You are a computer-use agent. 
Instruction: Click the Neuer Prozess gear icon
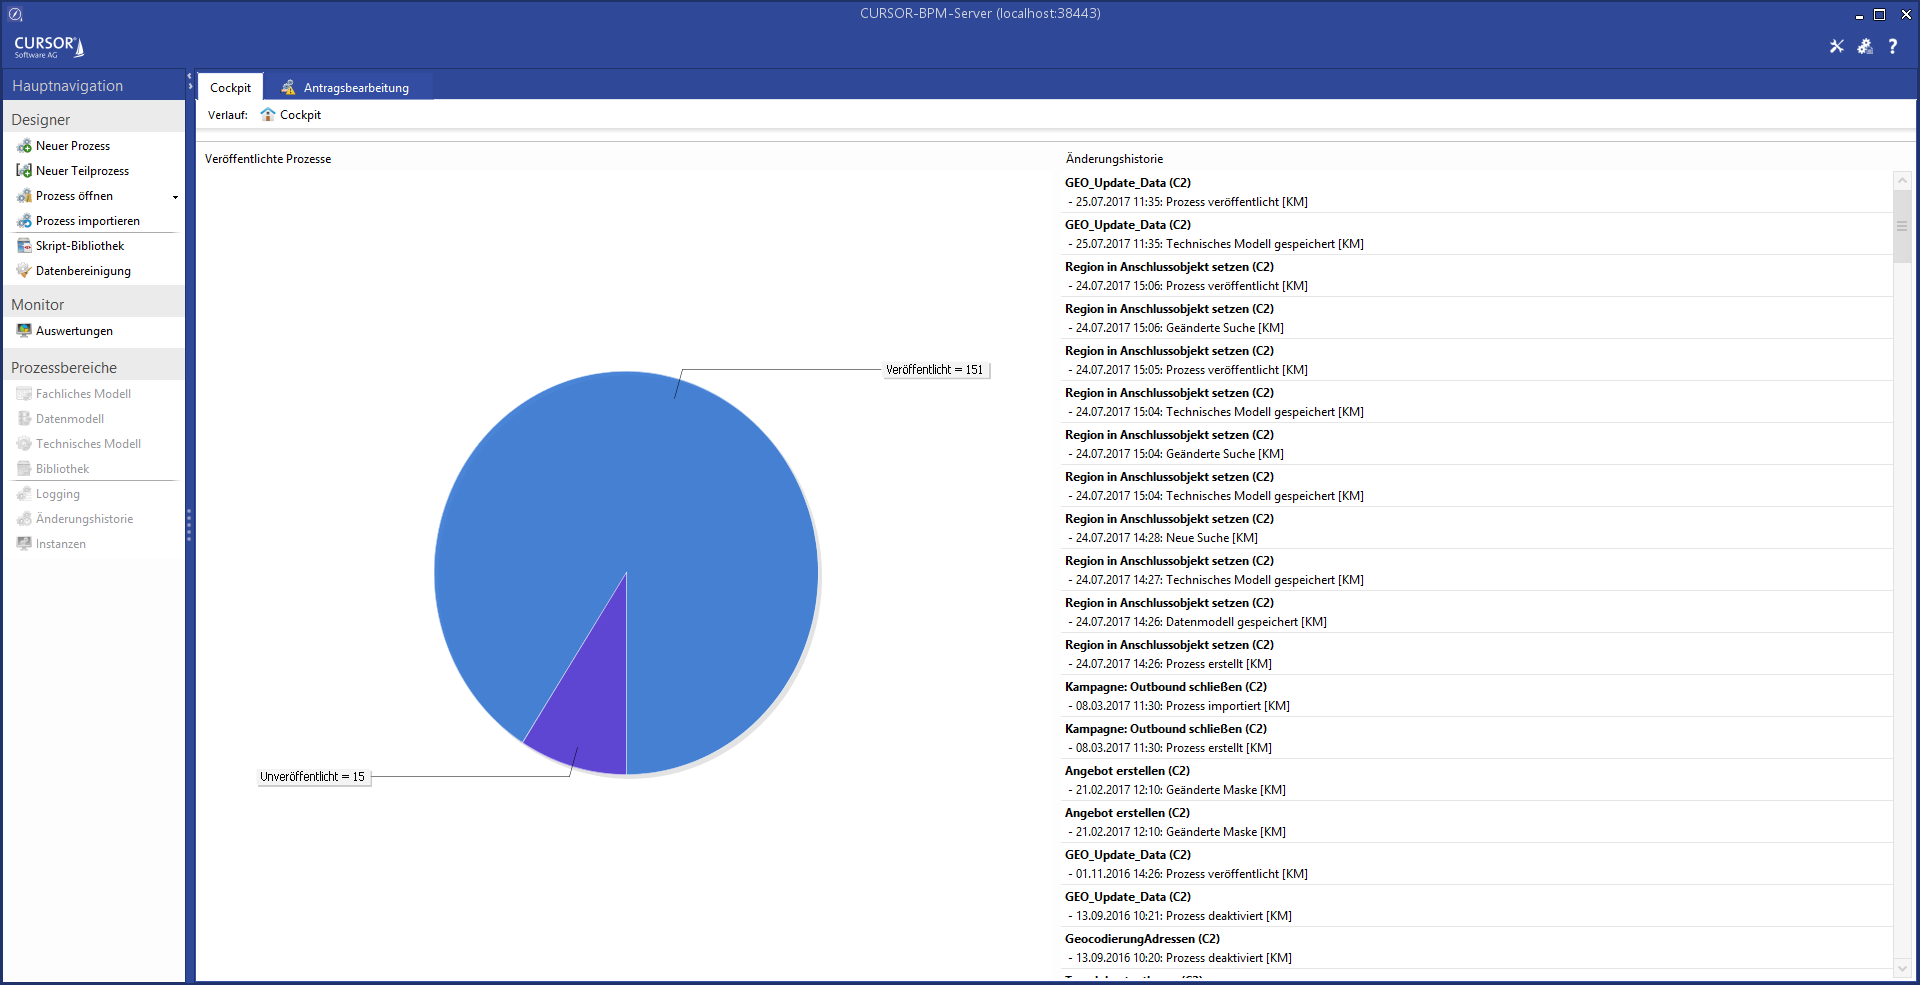click(x=24, y=146)
